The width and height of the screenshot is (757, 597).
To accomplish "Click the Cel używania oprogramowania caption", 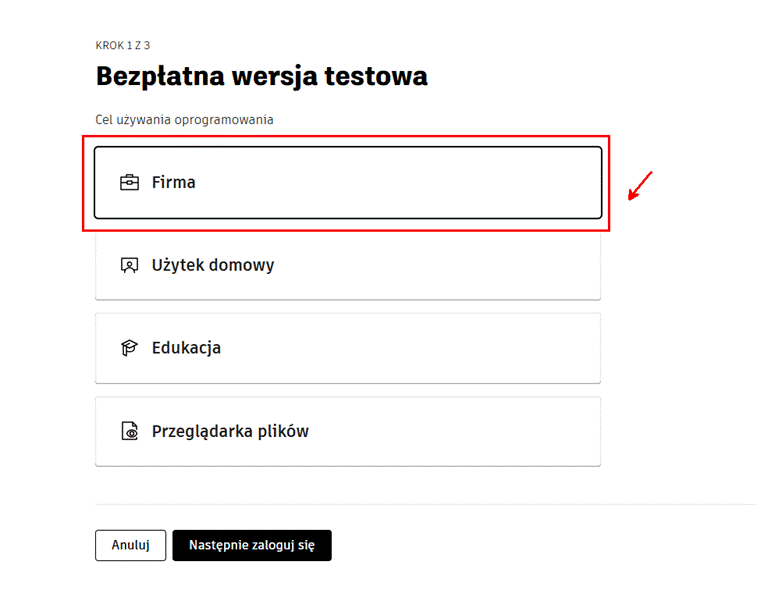I will coord(184,120).
